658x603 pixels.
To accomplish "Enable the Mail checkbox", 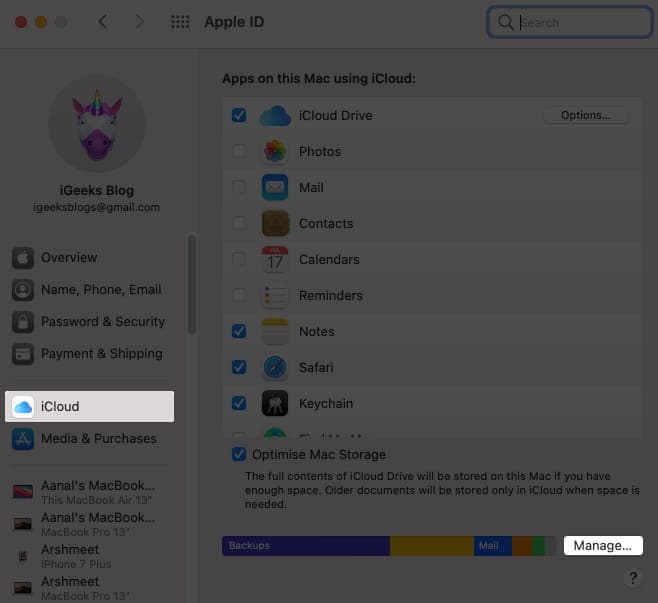I will 239,187.
